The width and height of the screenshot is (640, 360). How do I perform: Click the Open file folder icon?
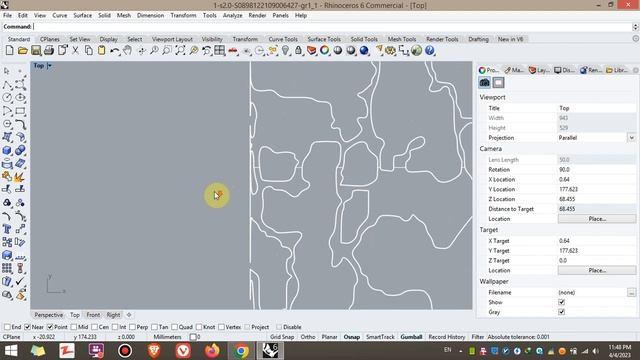pos(22,50)
